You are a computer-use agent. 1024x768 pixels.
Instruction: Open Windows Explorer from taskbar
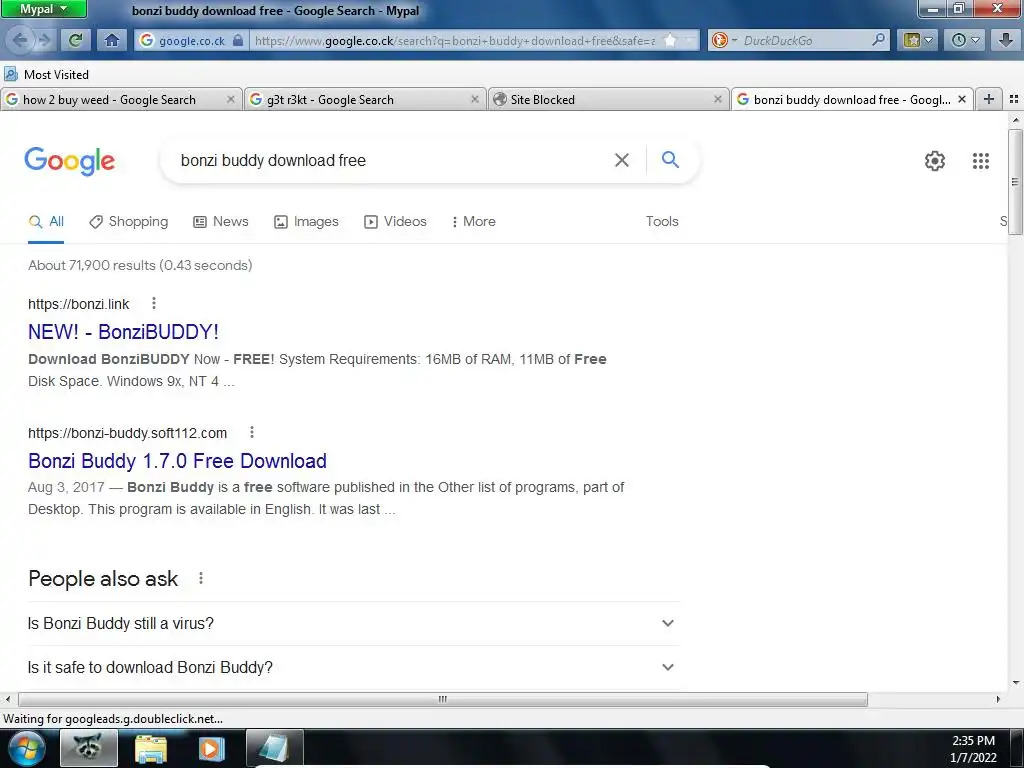tap(150, 748)
